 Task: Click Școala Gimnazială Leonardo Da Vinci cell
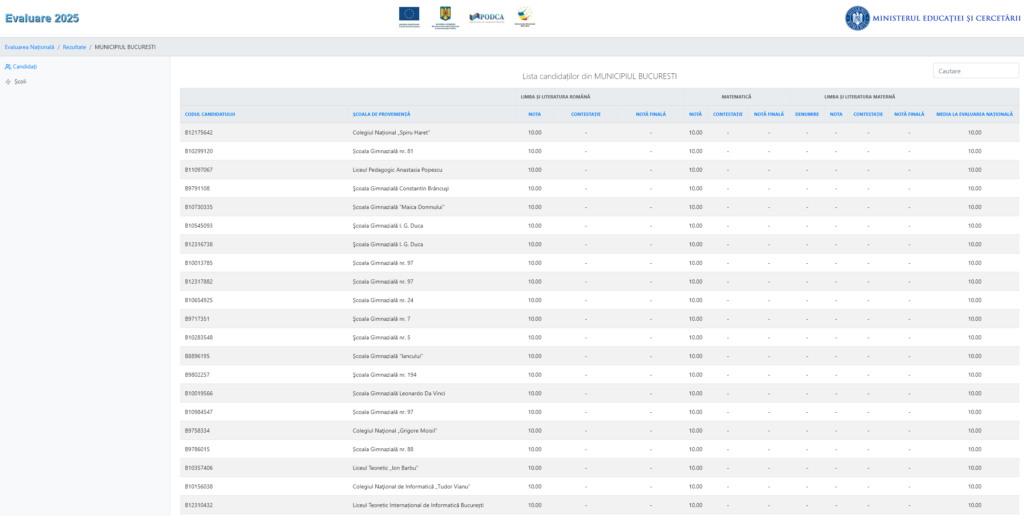coord(399,393)
